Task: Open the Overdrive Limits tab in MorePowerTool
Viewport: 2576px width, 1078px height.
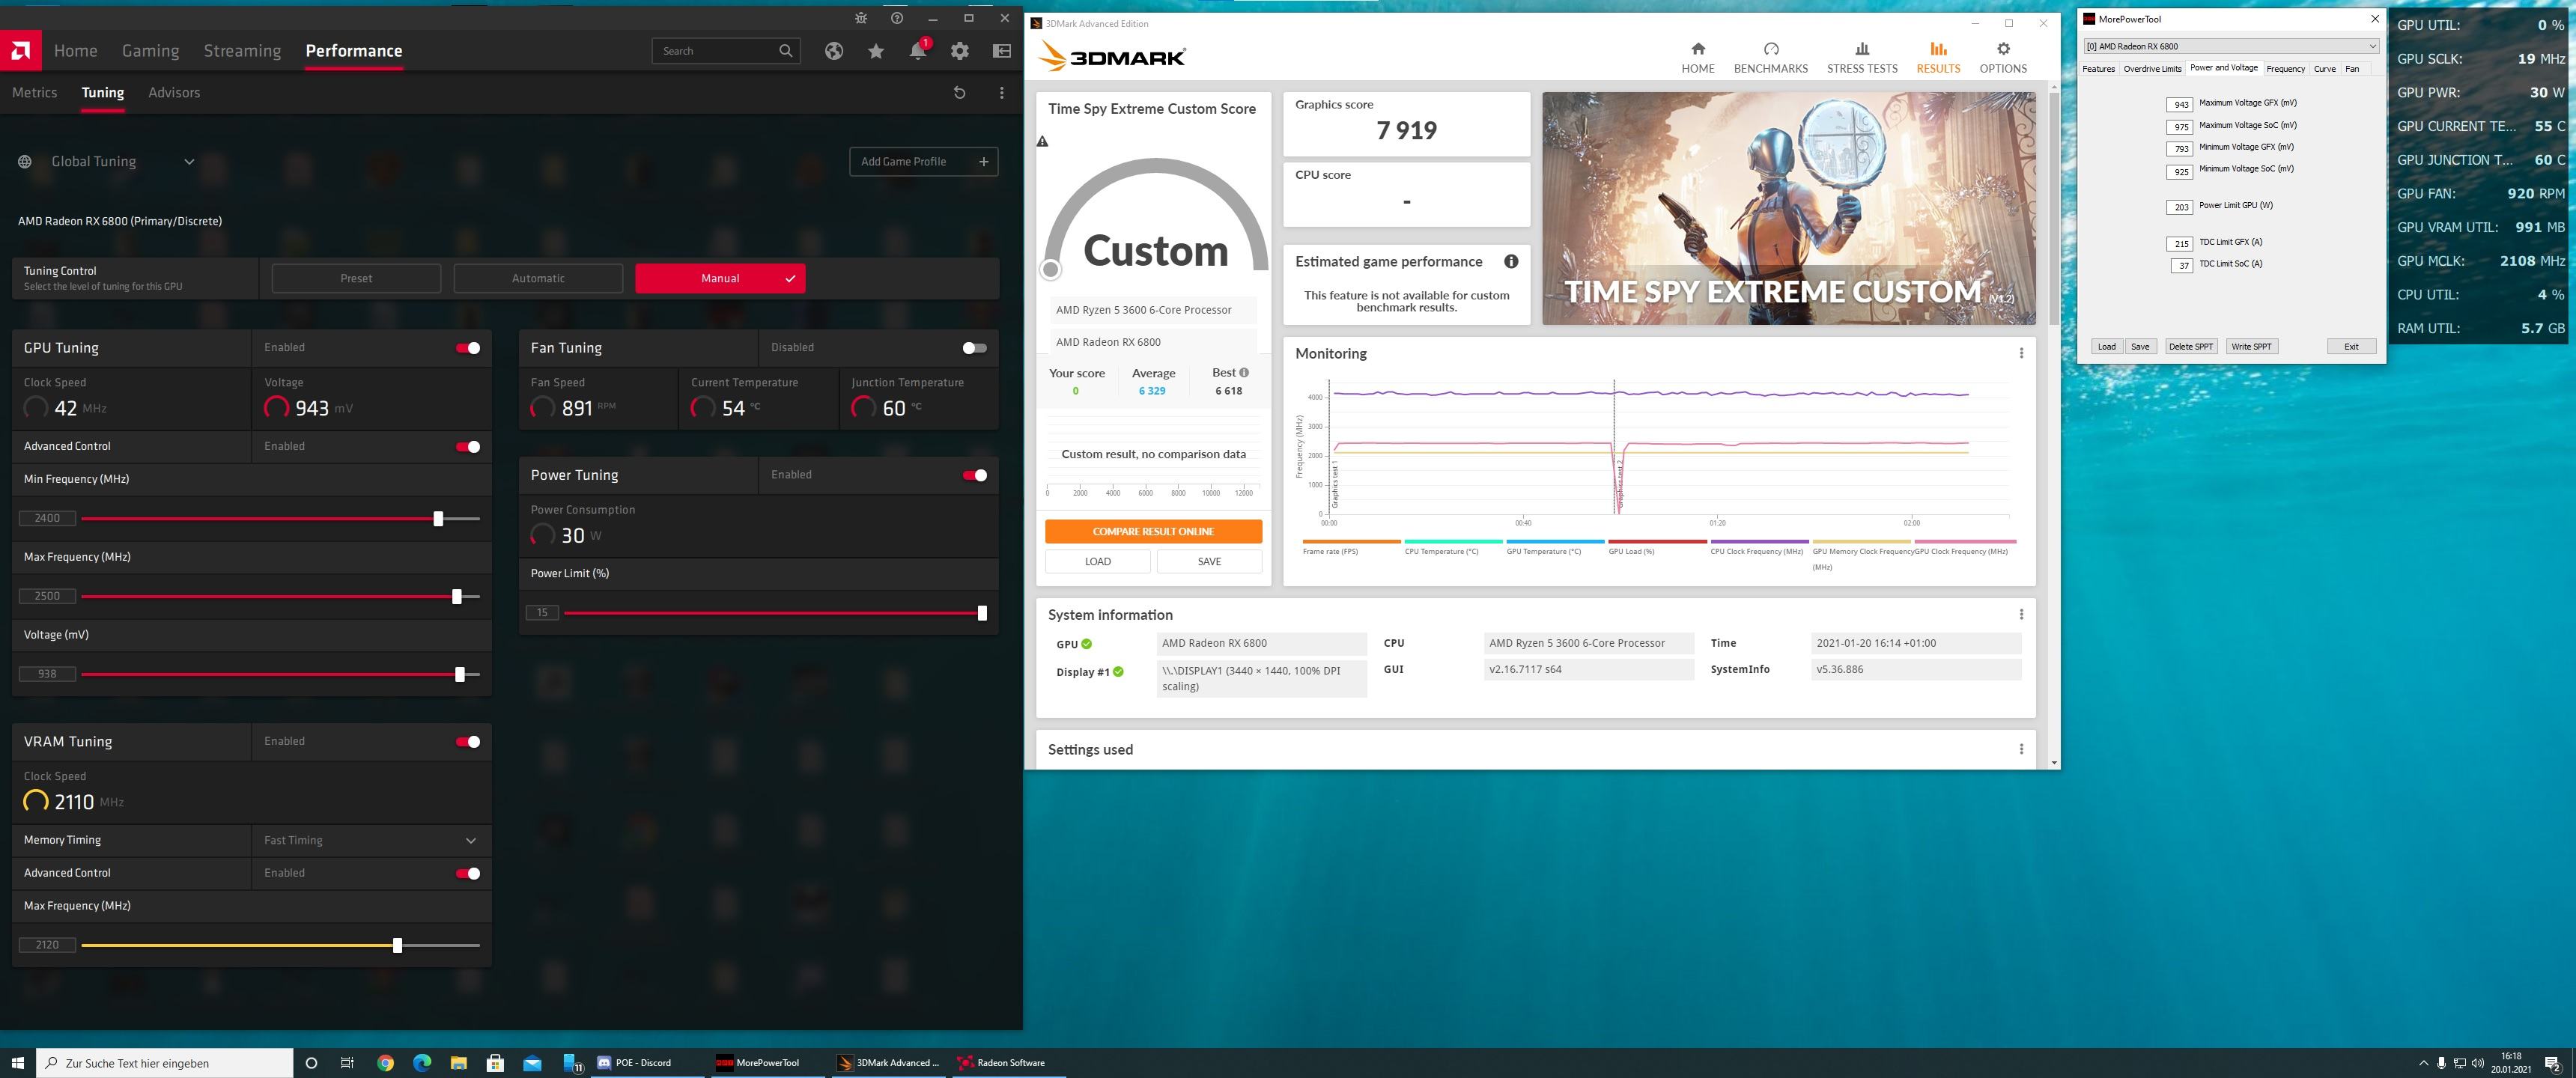Action: 2152,69
